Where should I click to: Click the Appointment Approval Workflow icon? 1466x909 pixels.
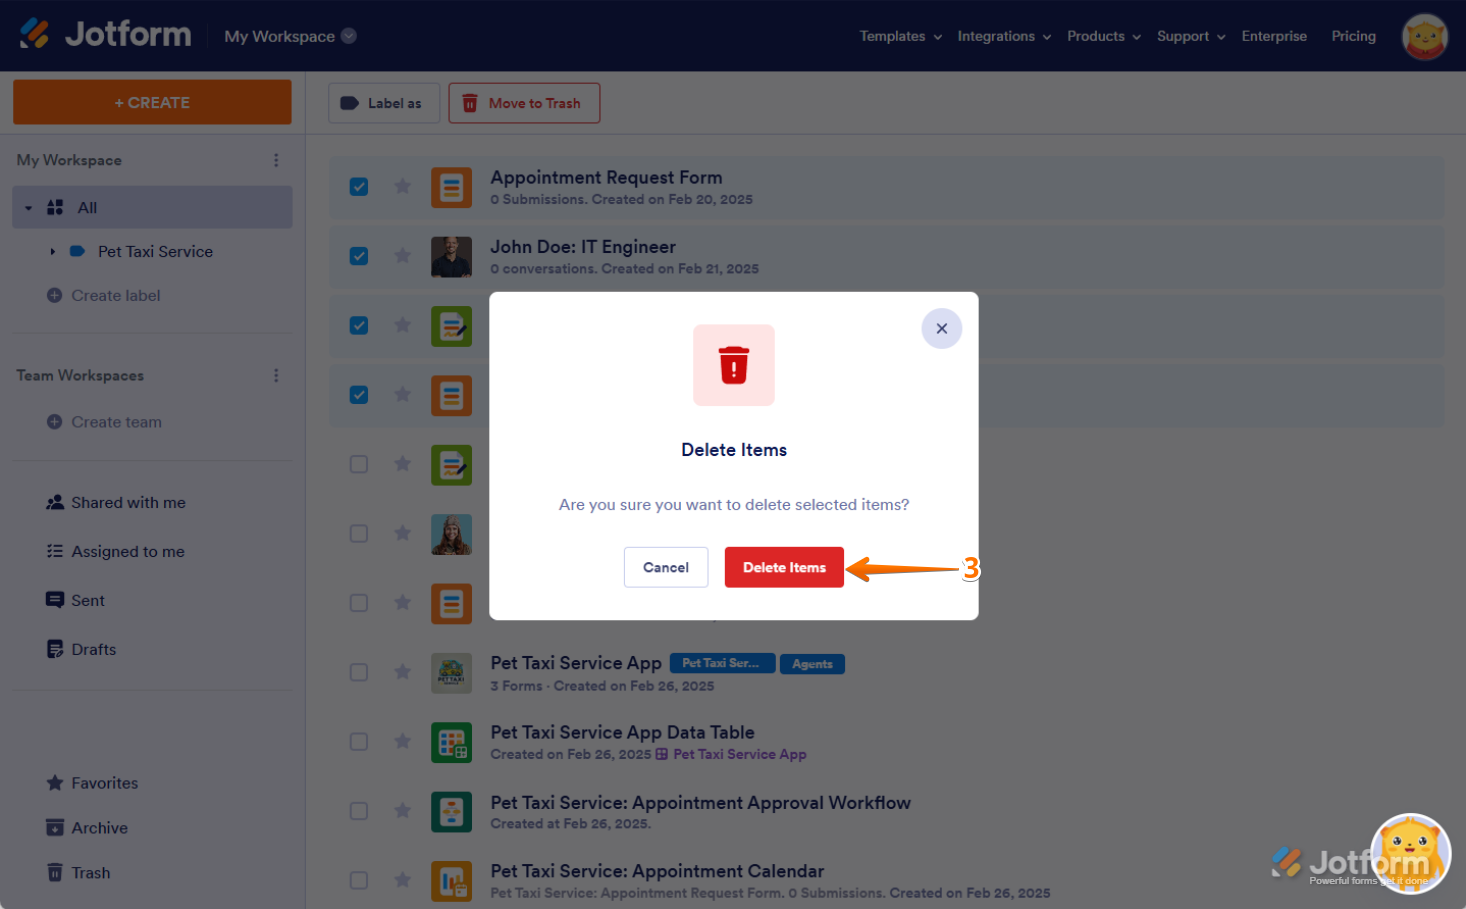(452, 812)
